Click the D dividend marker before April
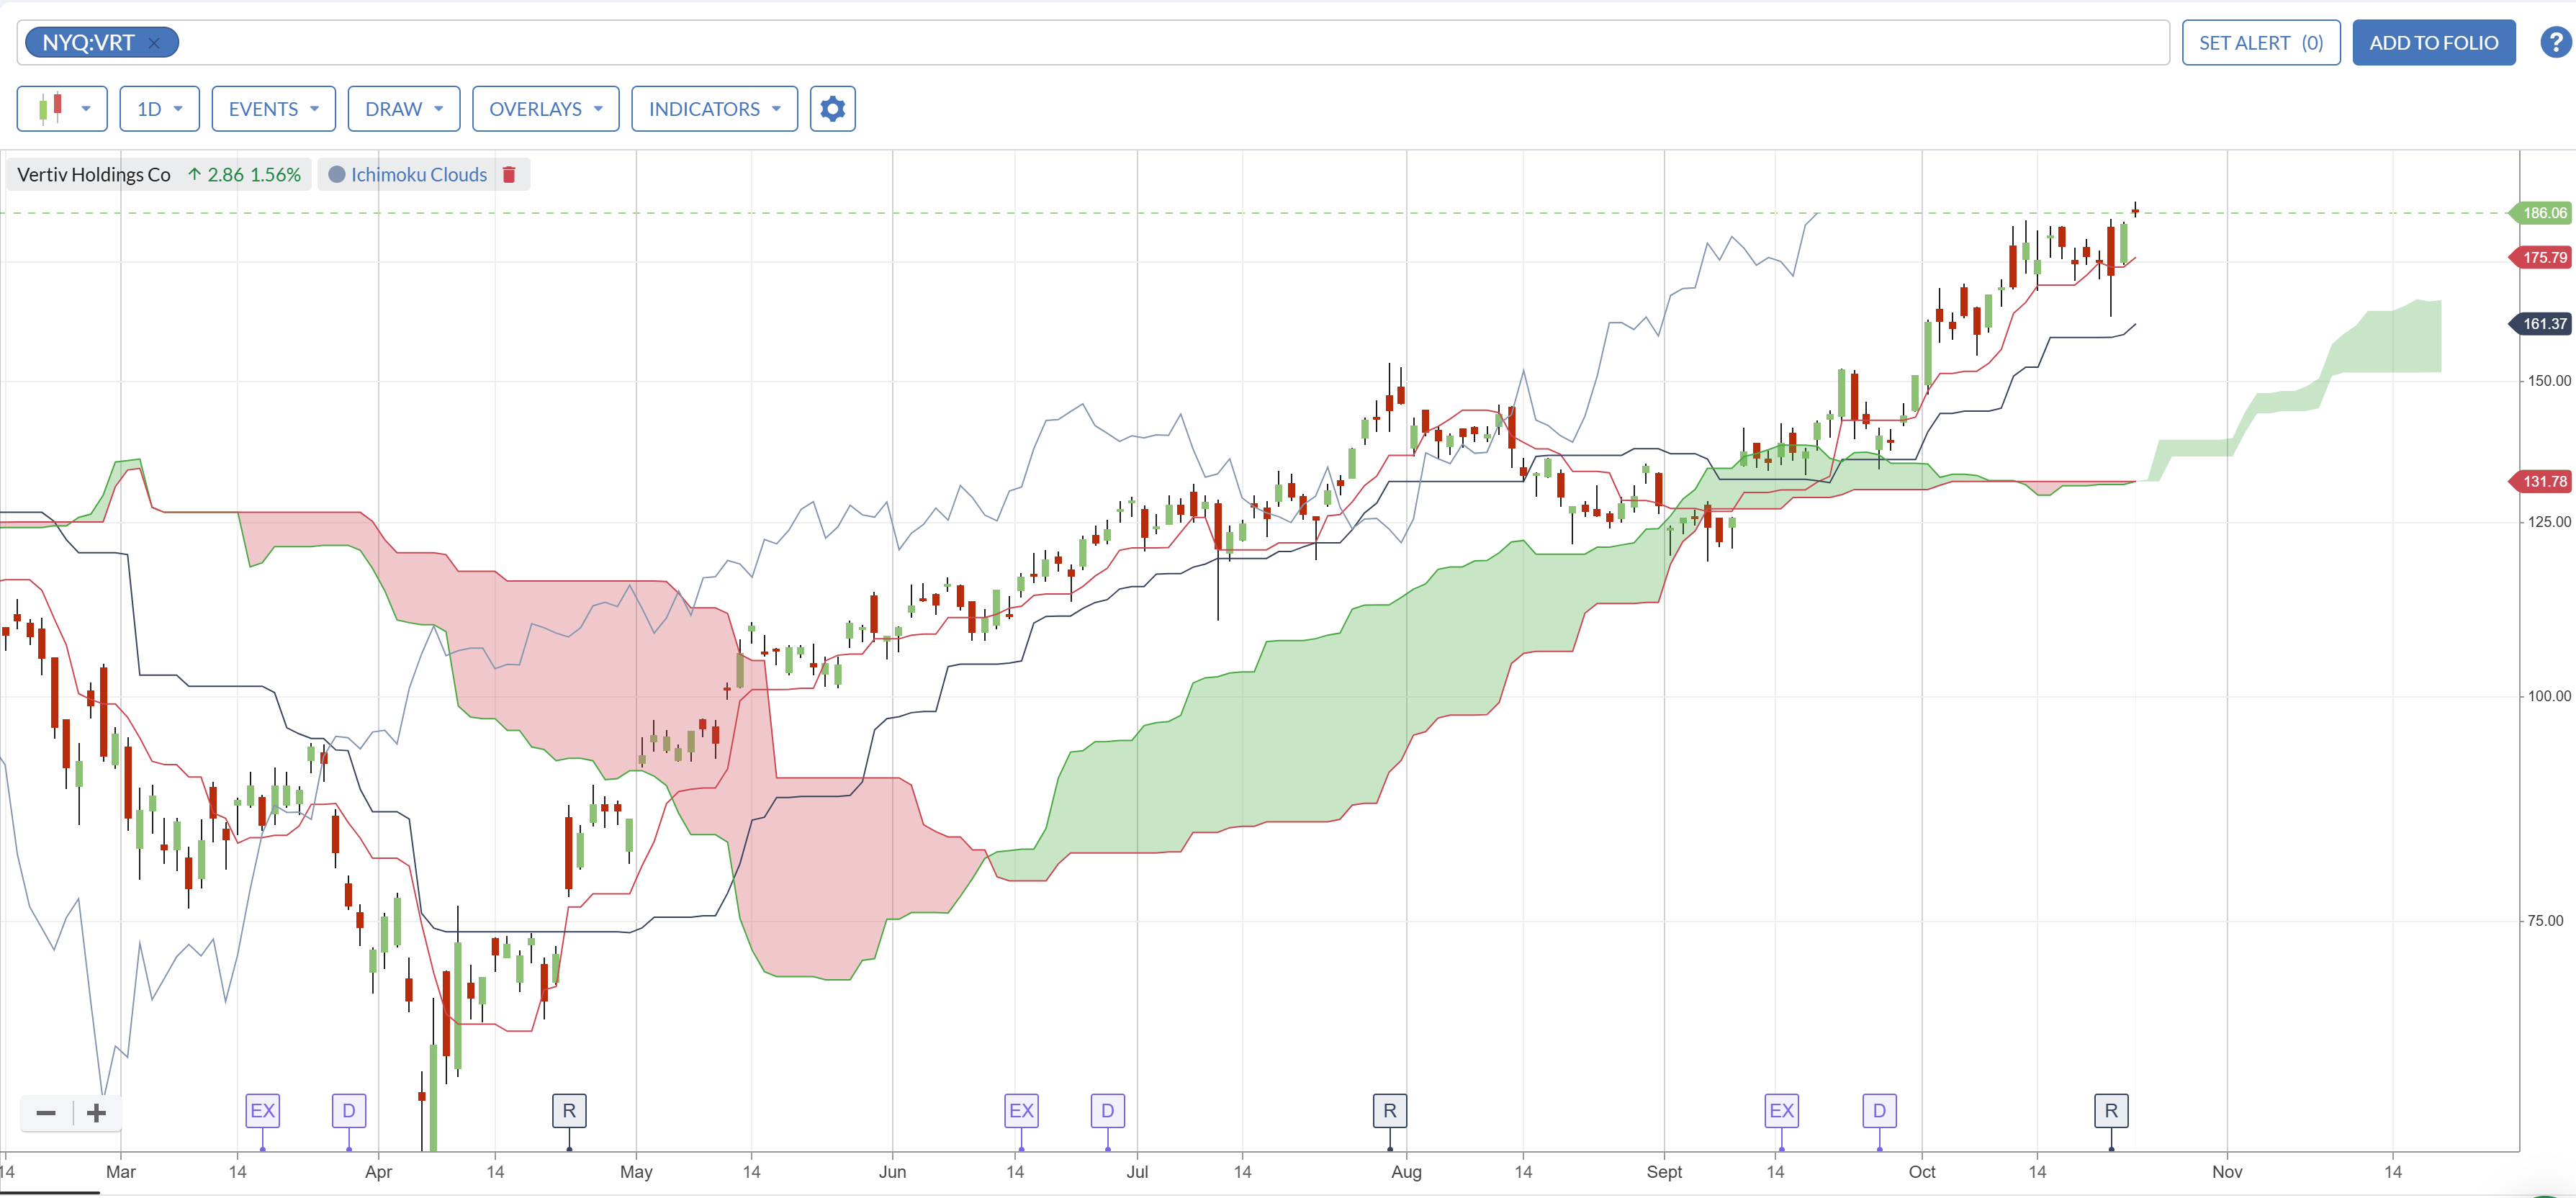The image size is (2576, 1198). click(x=348, y=1110)
